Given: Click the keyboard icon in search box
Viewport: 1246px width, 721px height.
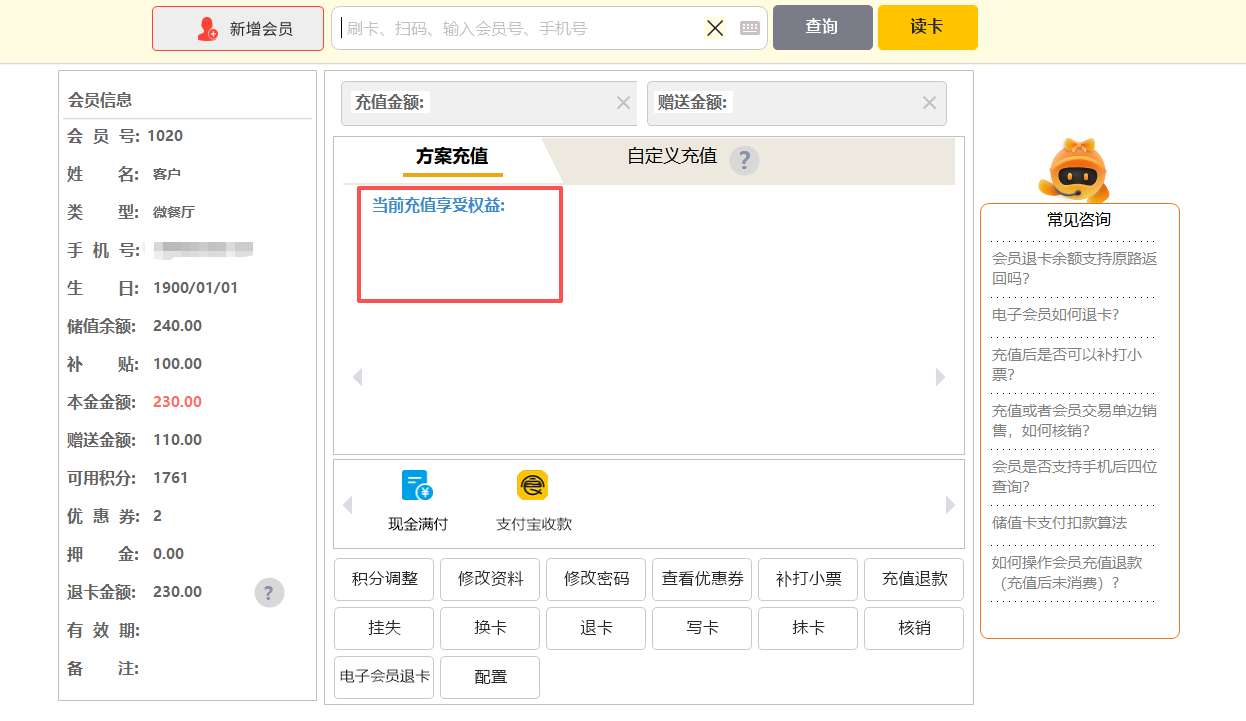Looking at the screenshot, I should tap(750, 28).
